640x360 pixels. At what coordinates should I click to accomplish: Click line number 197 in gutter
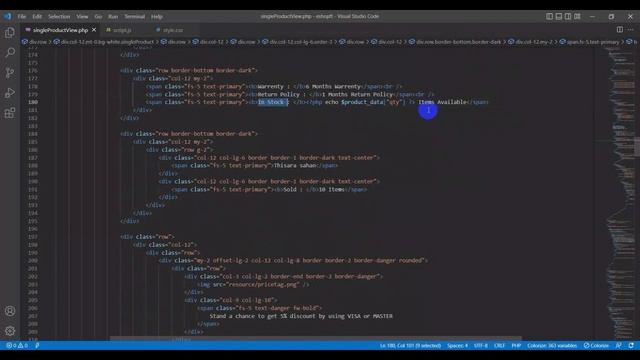[33, 237]
